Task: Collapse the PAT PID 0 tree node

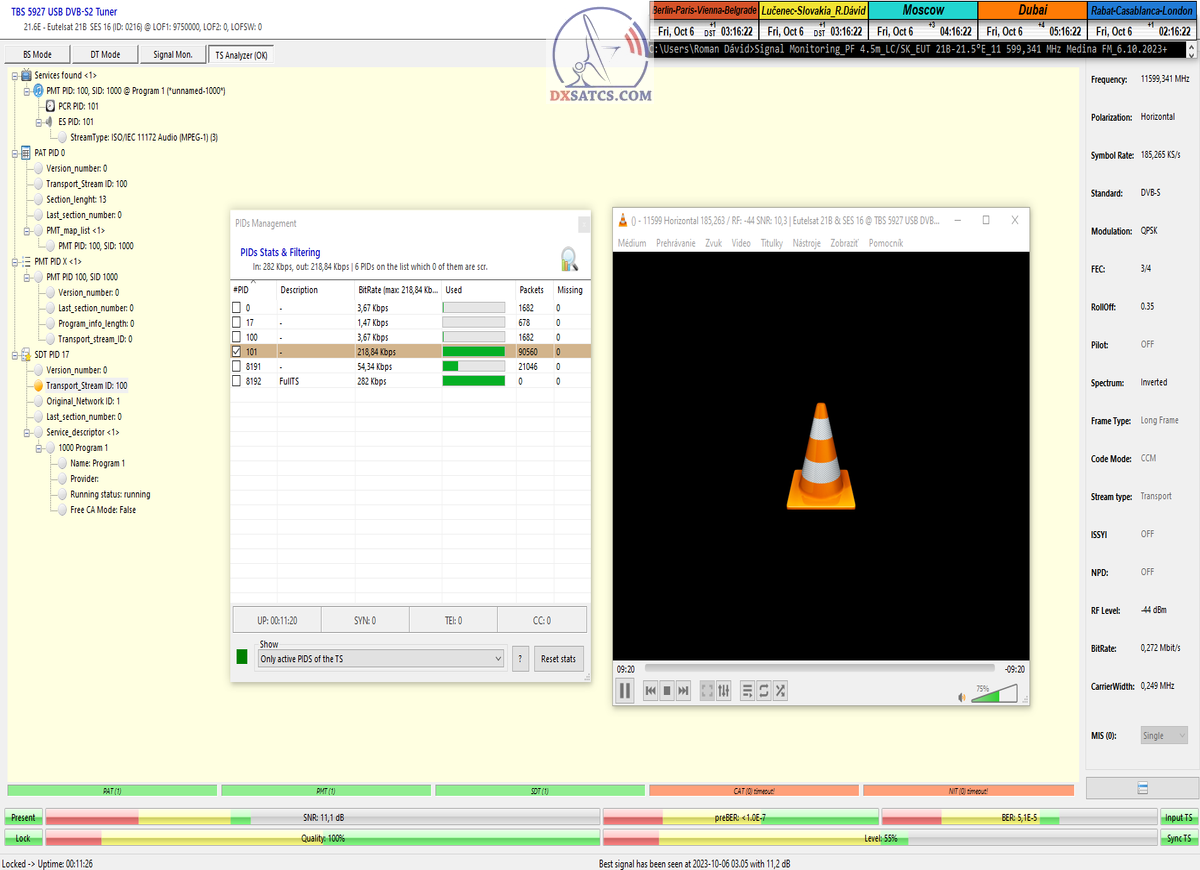Action: (x=14, y=153)
